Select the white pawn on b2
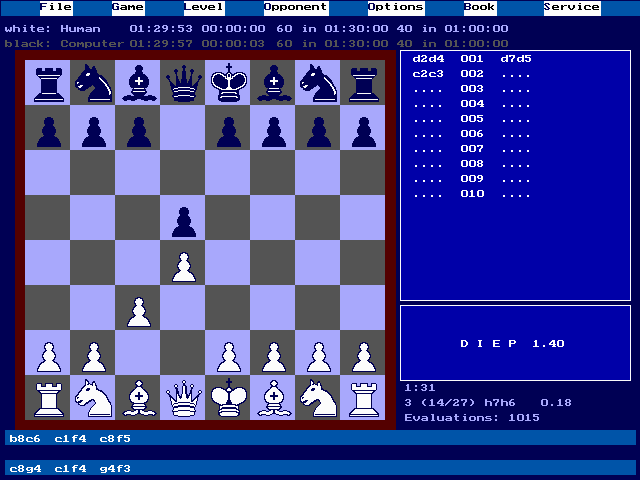 [x=94, y=357]
